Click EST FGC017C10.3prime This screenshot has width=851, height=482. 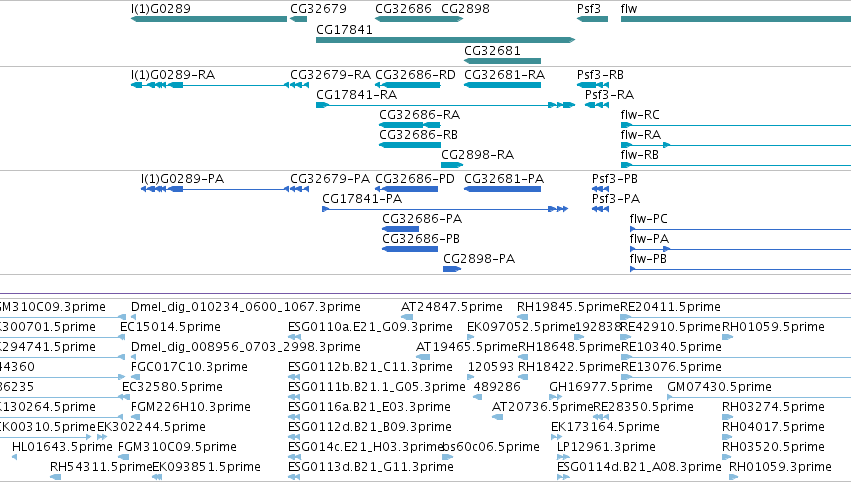pyautogui.click(x=189, y=367)
